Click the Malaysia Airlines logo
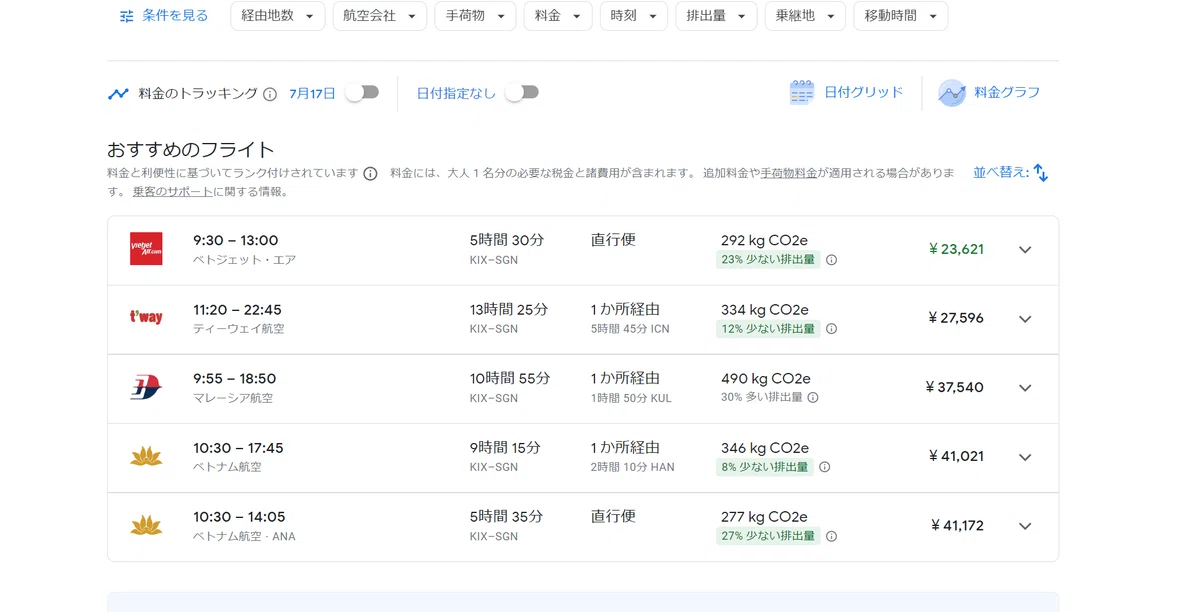Viewport: 1200px width, 612px height. pyautogui.click(x=146, y=387)
